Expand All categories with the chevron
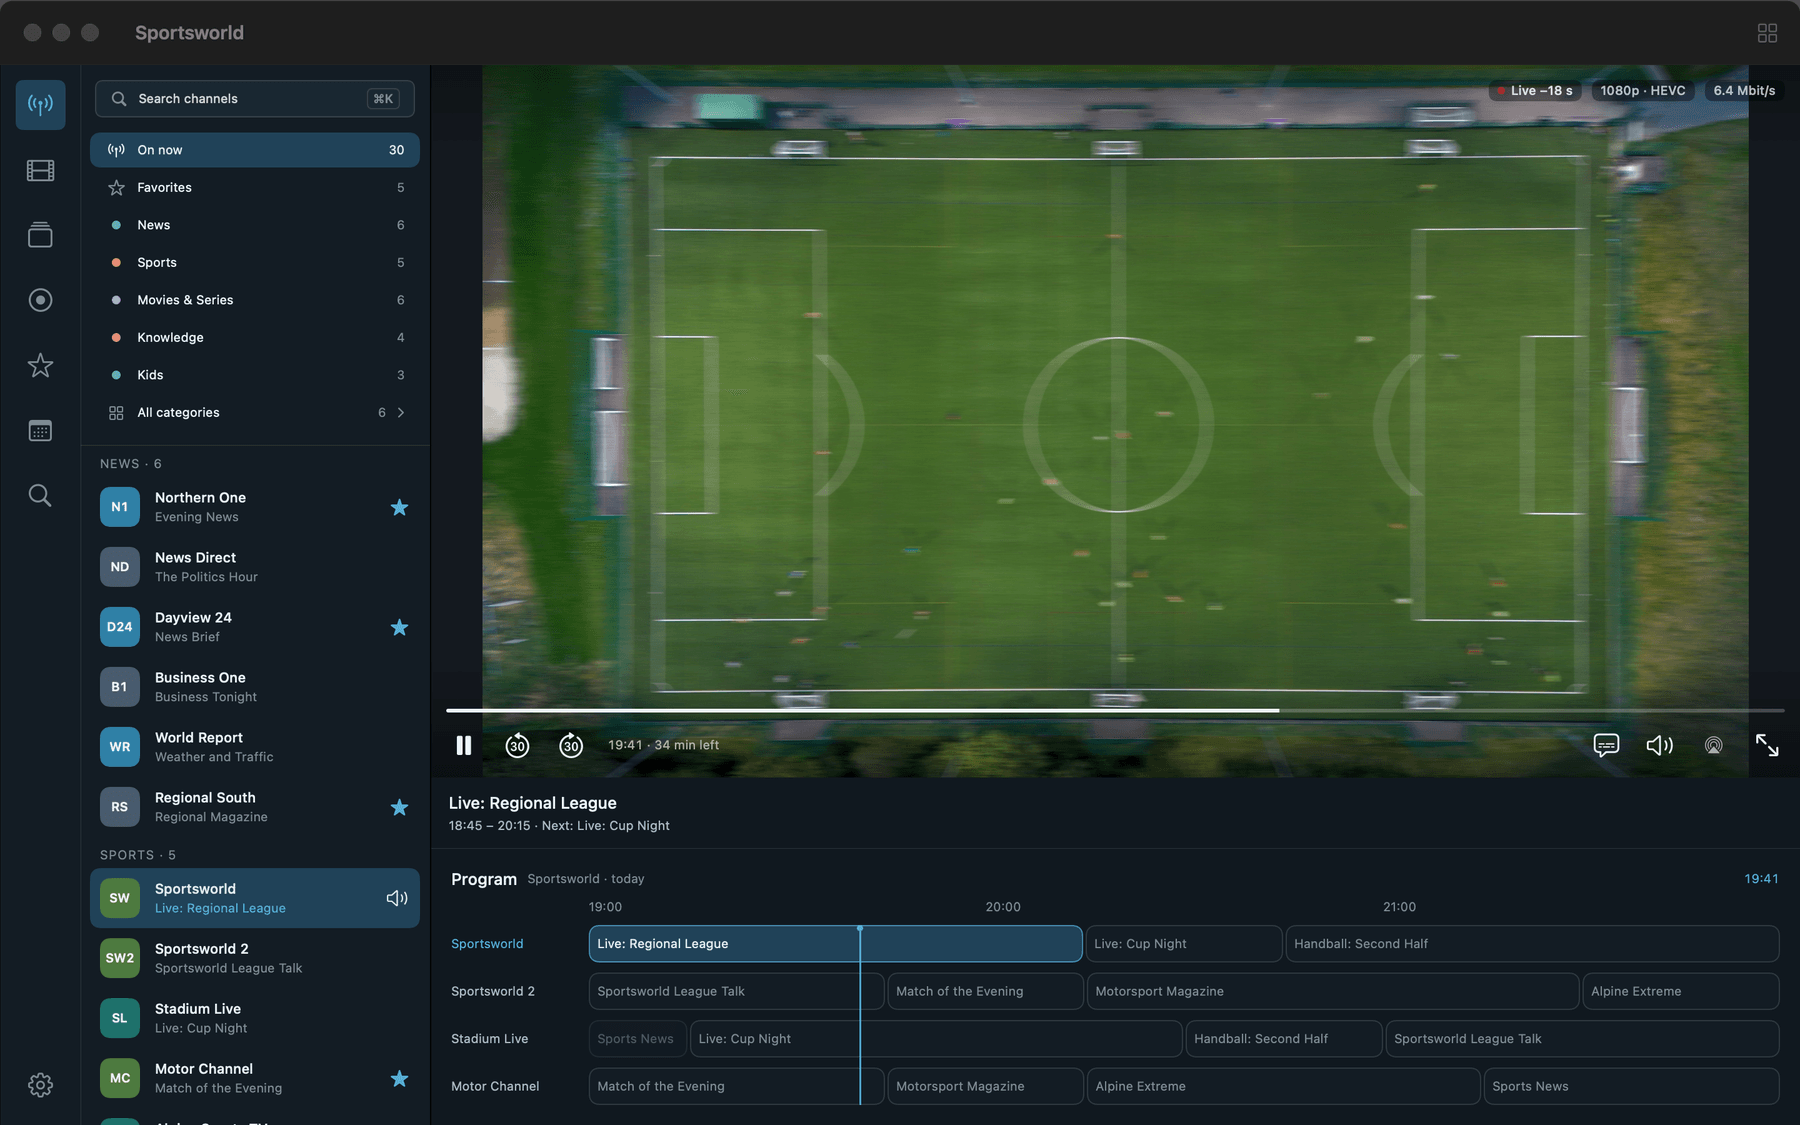 pos(401,412)
